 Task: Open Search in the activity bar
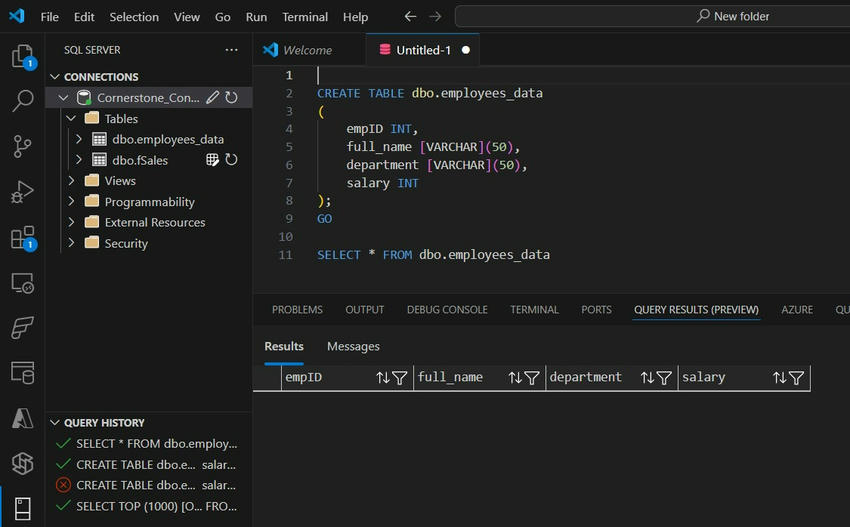click(22, 101)
